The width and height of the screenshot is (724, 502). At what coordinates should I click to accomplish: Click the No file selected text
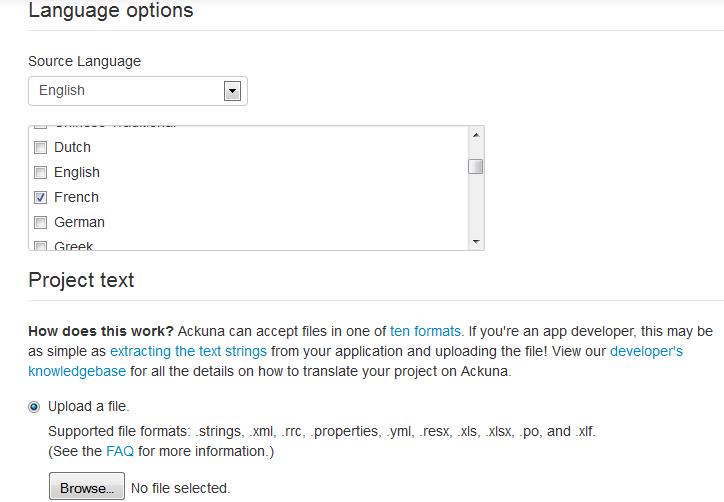[180, 488]
